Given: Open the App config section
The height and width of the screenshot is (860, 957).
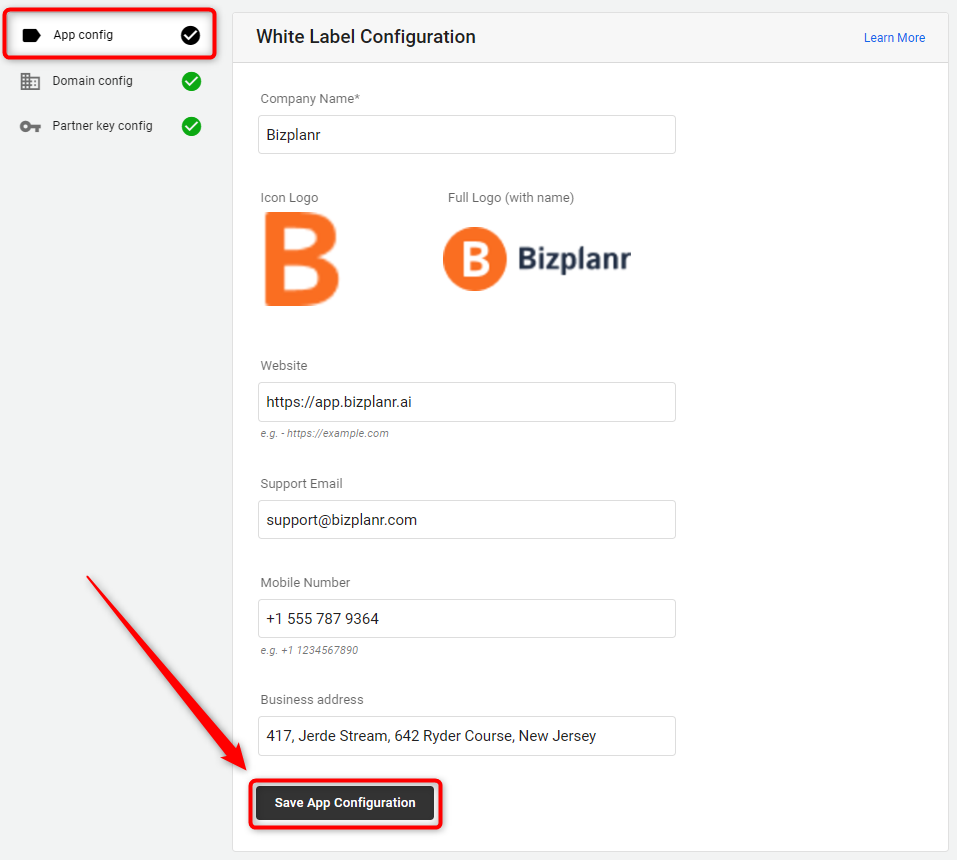Looking at the screenshot, I should point(110,35).
